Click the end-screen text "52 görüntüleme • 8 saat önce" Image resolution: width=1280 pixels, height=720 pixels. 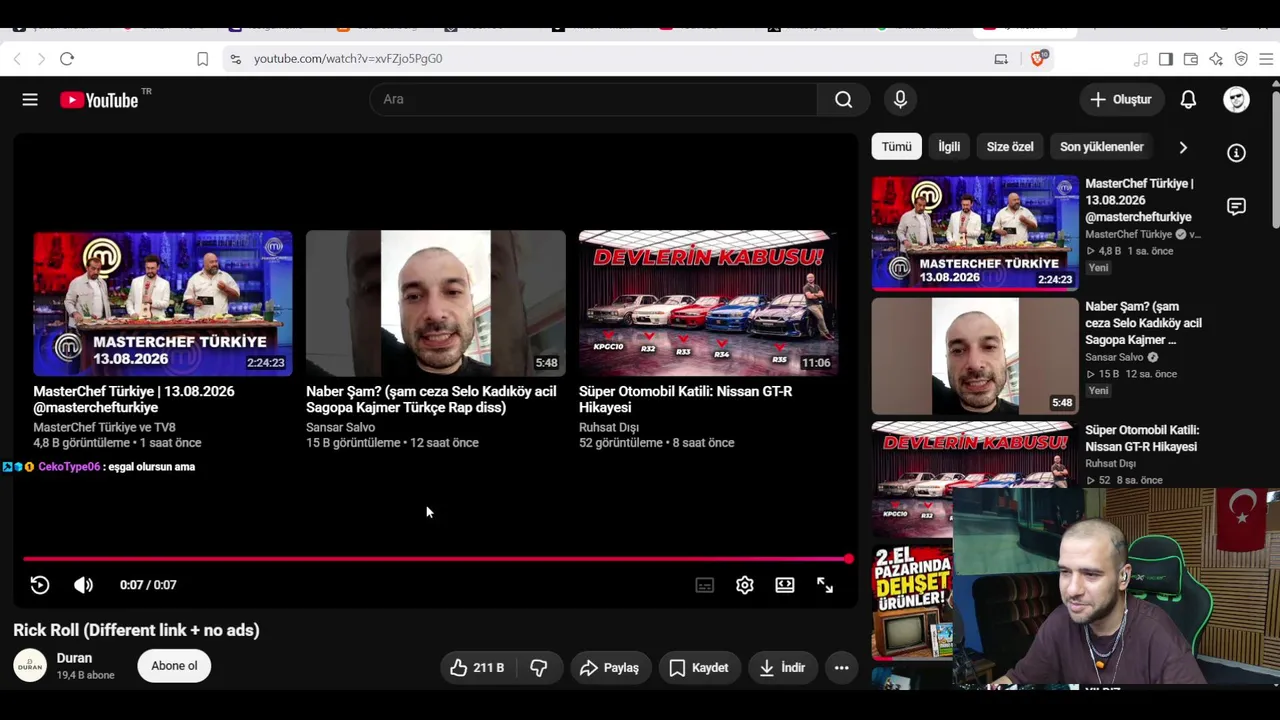coord(656,443)
